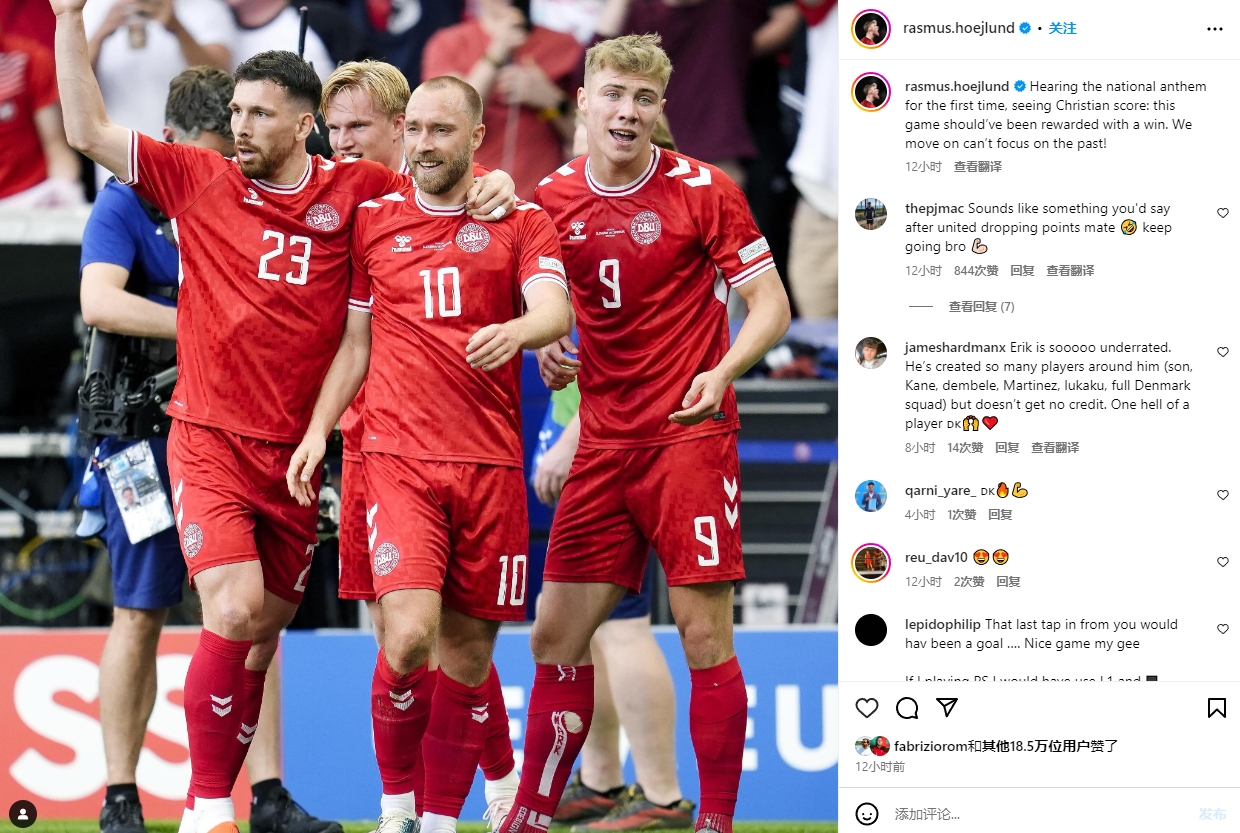The height and width of the screenshot is (833, 1240).
Task: Like jameshardmanx's comment
Action: pyautogui.click(x=1222, y=352)
